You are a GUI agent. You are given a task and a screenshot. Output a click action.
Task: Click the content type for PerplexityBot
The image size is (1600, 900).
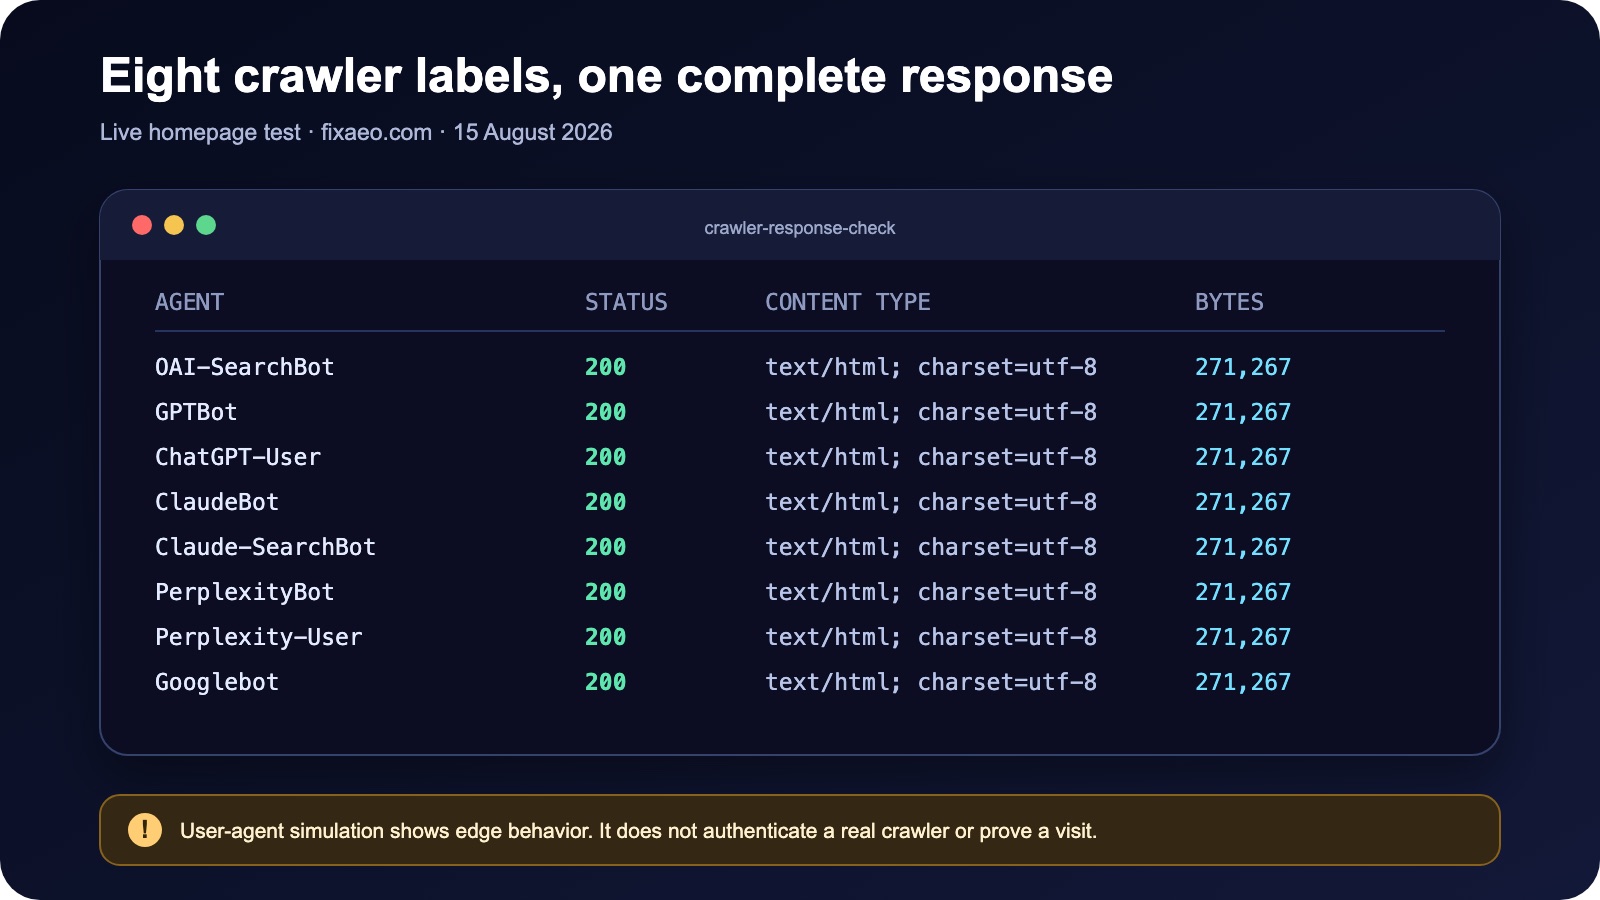coord(931,592)
